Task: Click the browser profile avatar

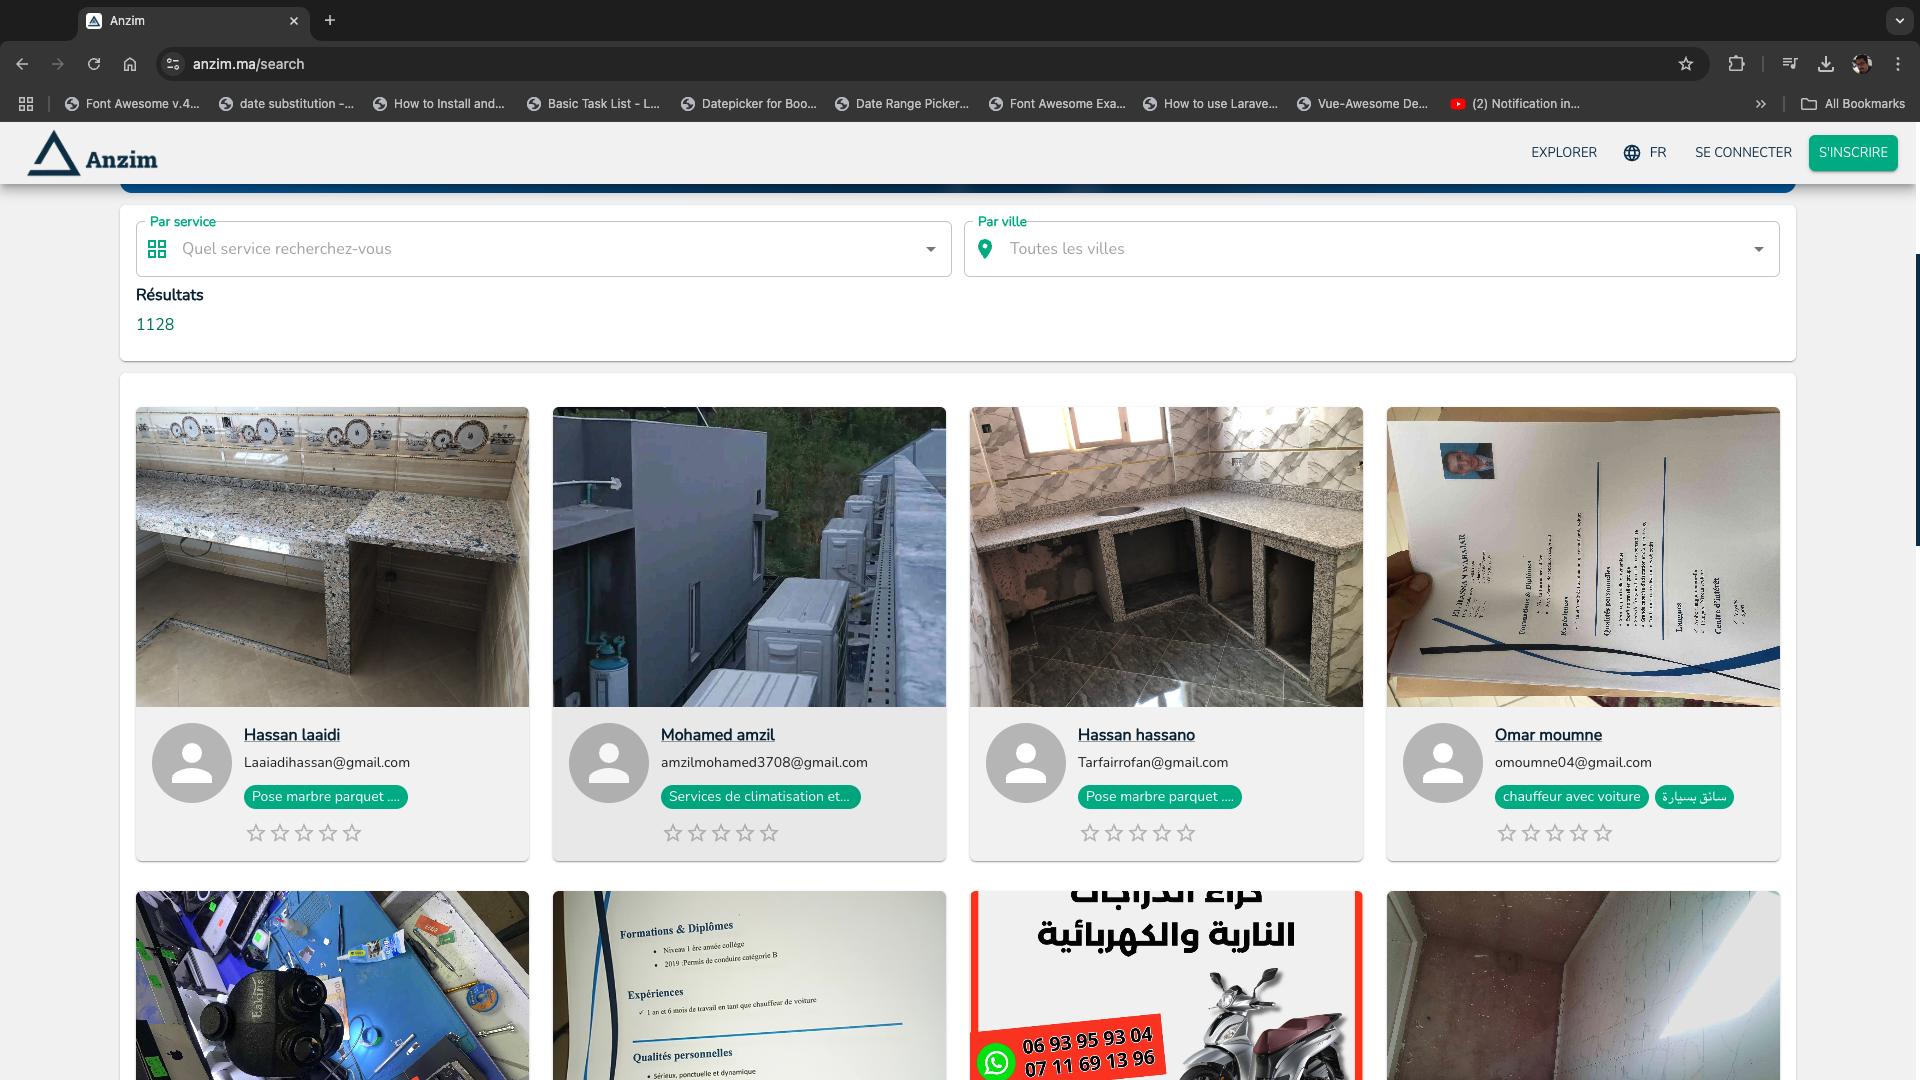Action: pyautogui.click(x=1862, y=63)
